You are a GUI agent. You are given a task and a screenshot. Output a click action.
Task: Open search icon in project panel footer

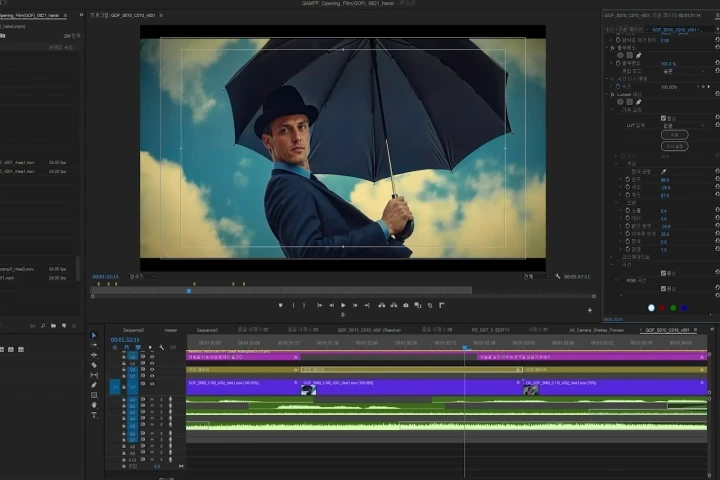point(43,326)
